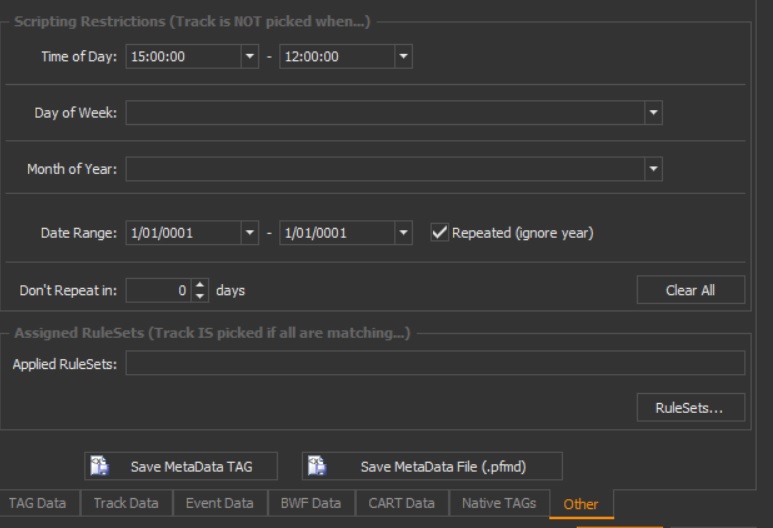Viewport: 773px width, 528px height.
Task: Switch to the Track Data tab
Action: point(126,503)
